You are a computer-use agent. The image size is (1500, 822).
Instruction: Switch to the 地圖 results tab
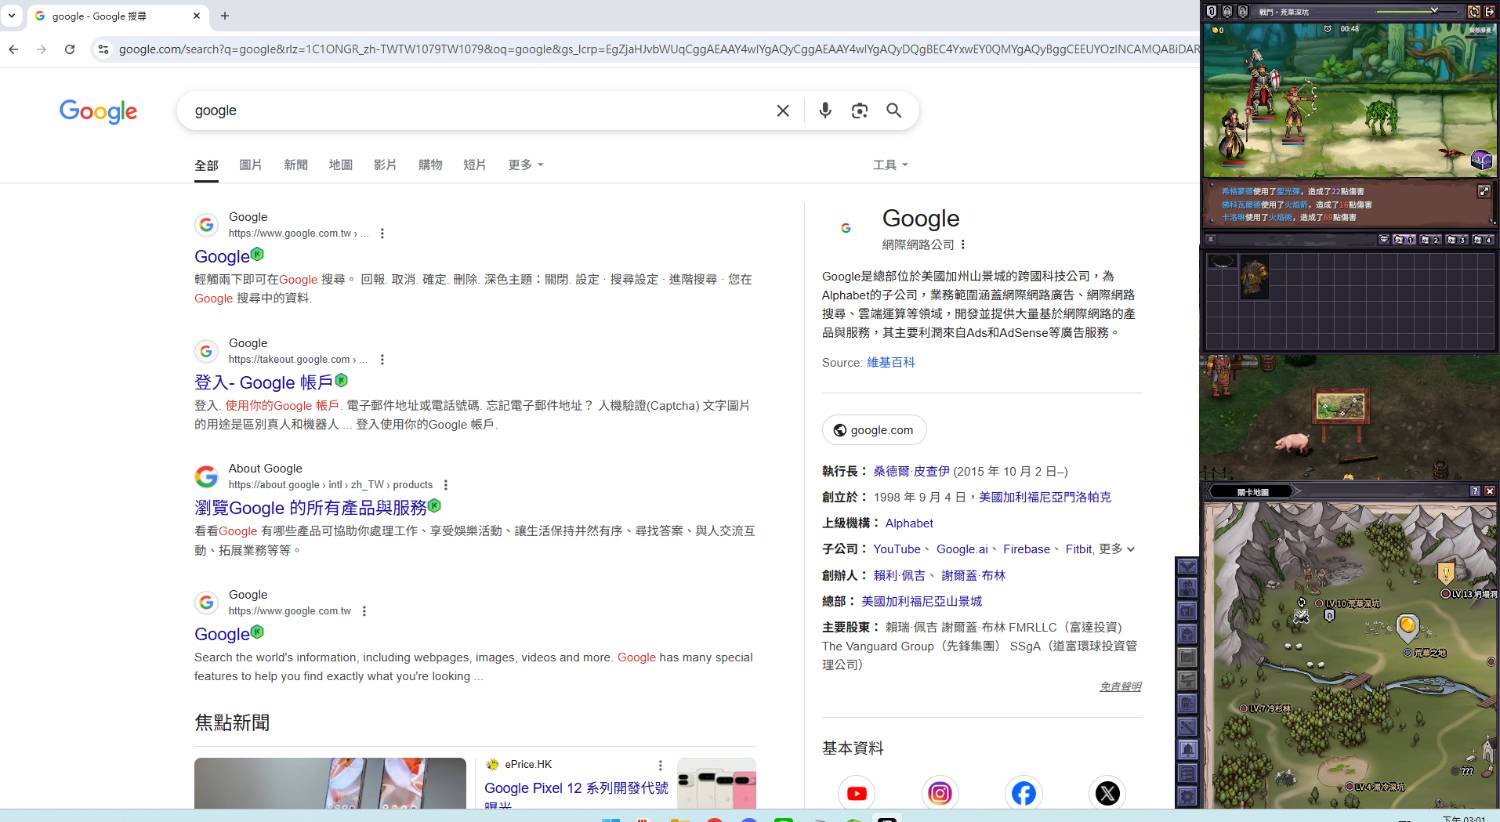point(341,165)
